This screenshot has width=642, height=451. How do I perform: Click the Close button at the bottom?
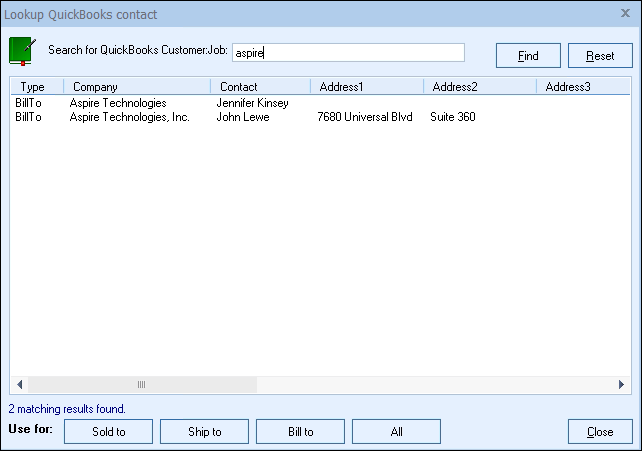click(600, 432)
